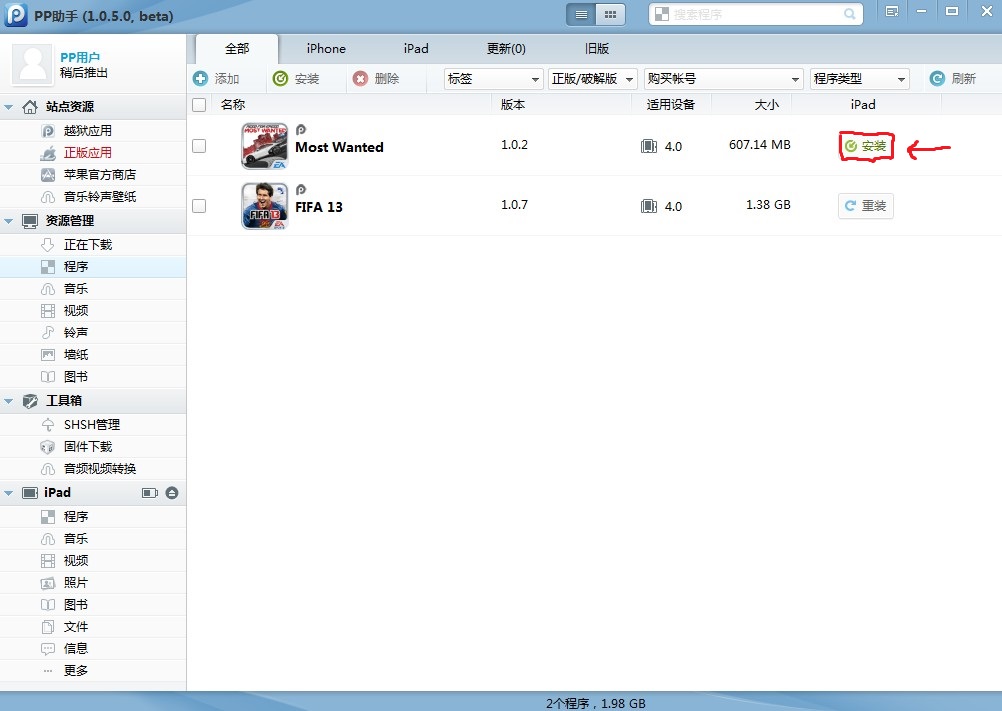Viewport: 1002px width, 711px height.
Task: Switch to the iPhone tab
Action: coord(326,49)
